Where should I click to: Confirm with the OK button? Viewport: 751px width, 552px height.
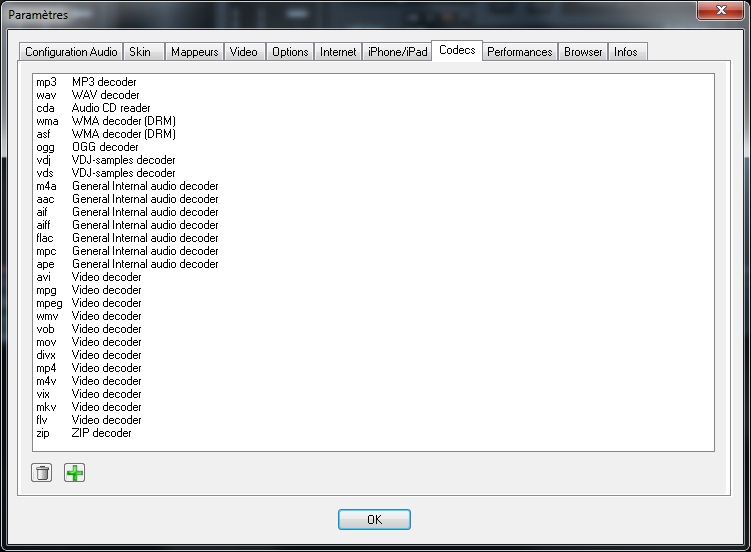374,519
